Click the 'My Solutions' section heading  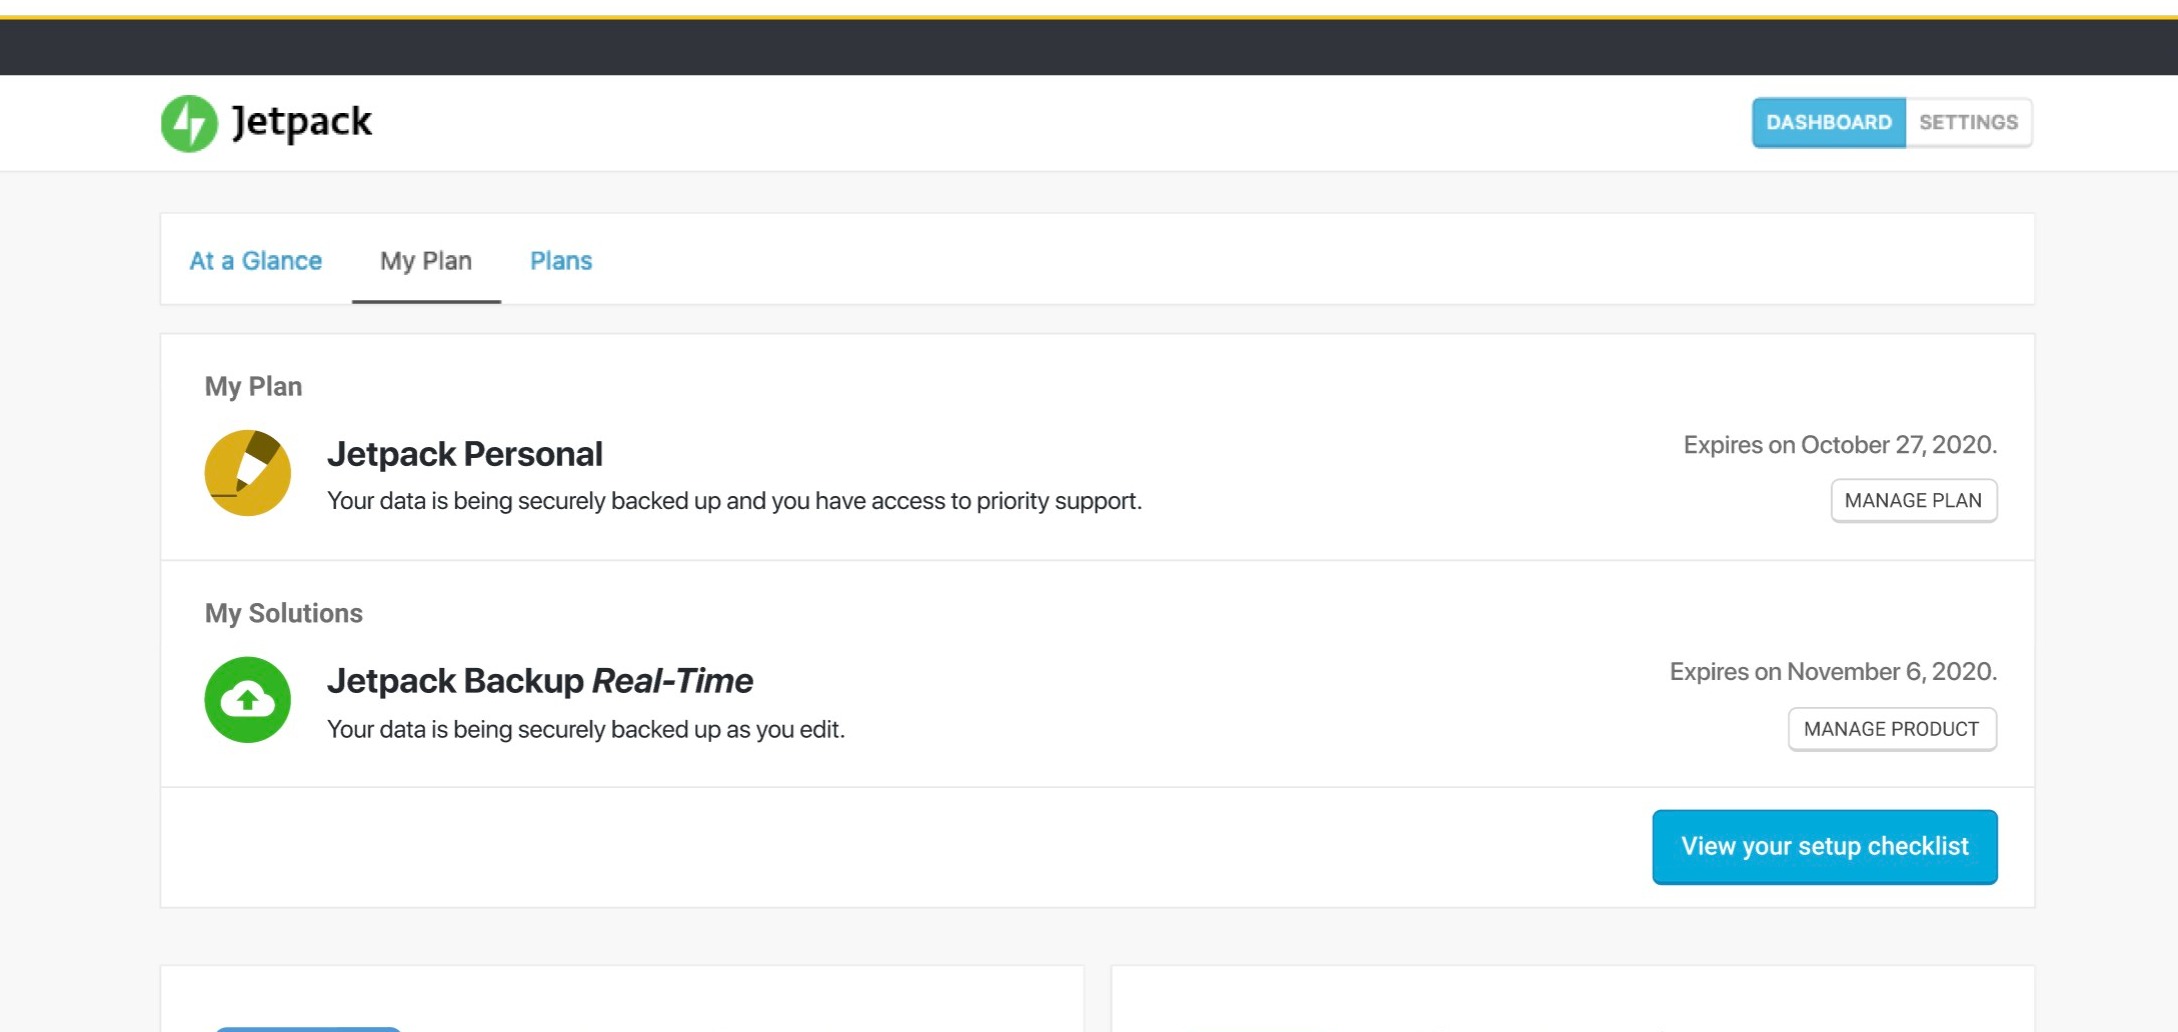click(x=284, y=613)
